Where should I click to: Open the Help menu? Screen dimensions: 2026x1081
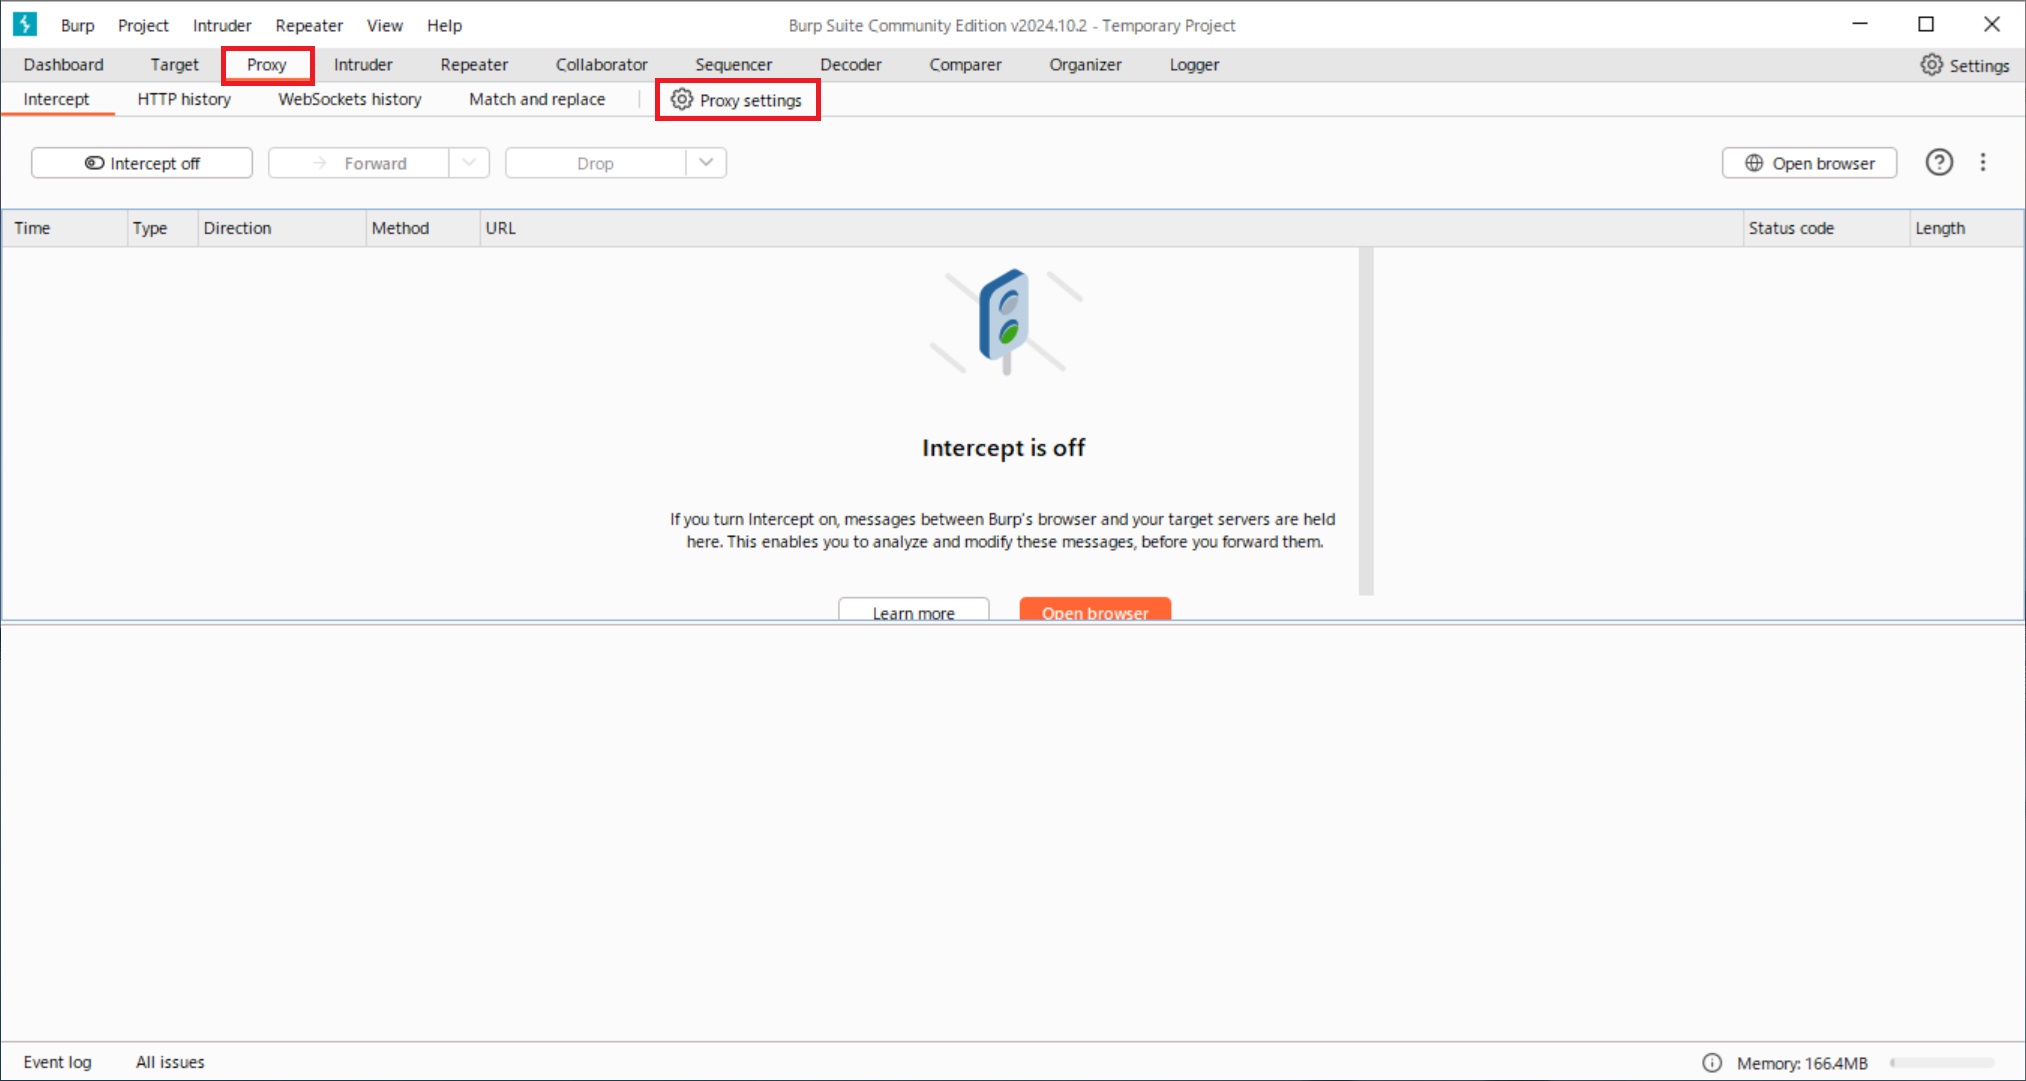click(x=444, y=25)
